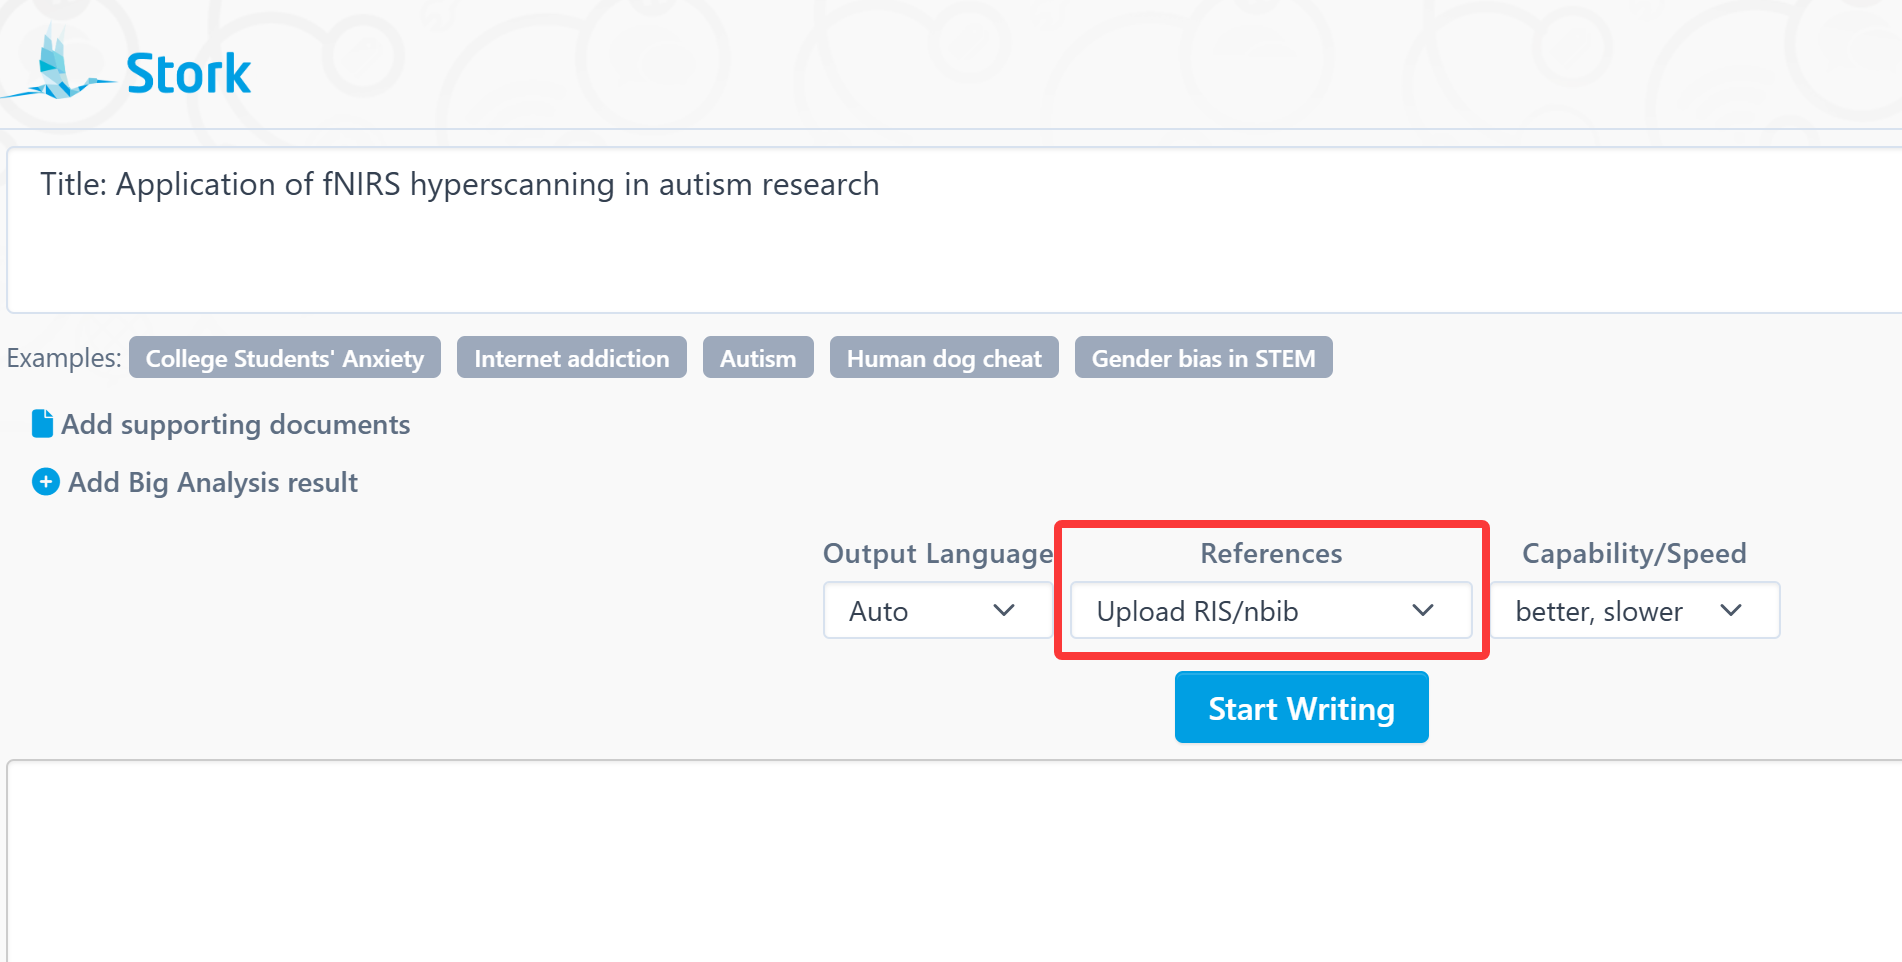Click the Add Big Analysis result link
Image resolution: width=1902 pixels, height=962 pixels.
(213, 482)
